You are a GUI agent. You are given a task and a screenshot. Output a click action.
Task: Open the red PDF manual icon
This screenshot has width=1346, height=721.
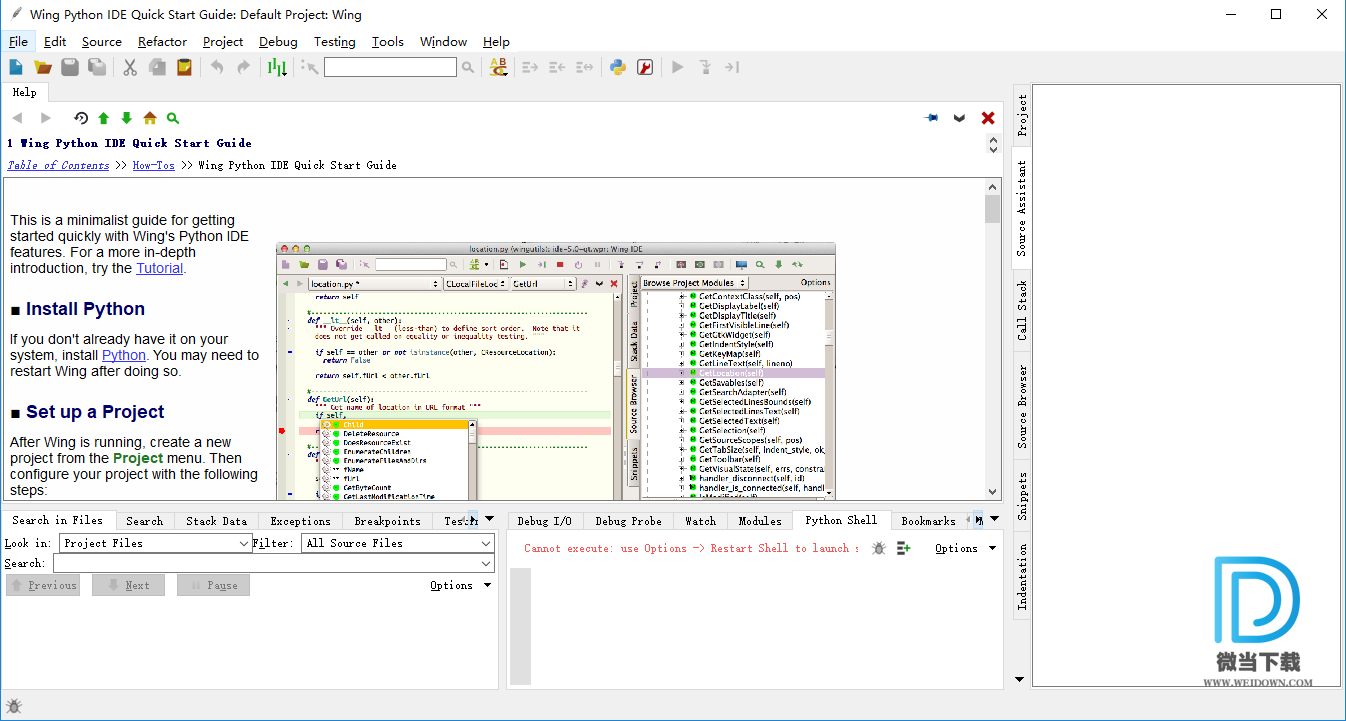(645, 67)
